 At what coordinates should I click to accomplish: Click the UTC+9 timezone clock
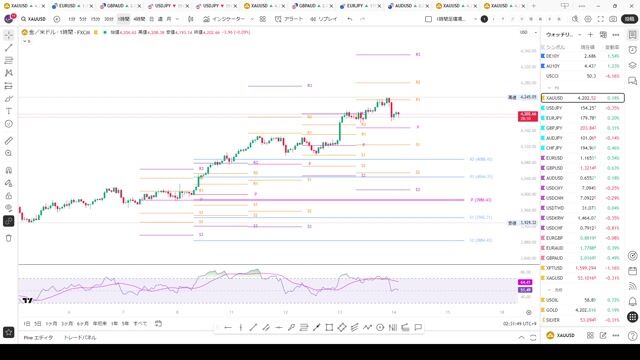pos(520,324)
